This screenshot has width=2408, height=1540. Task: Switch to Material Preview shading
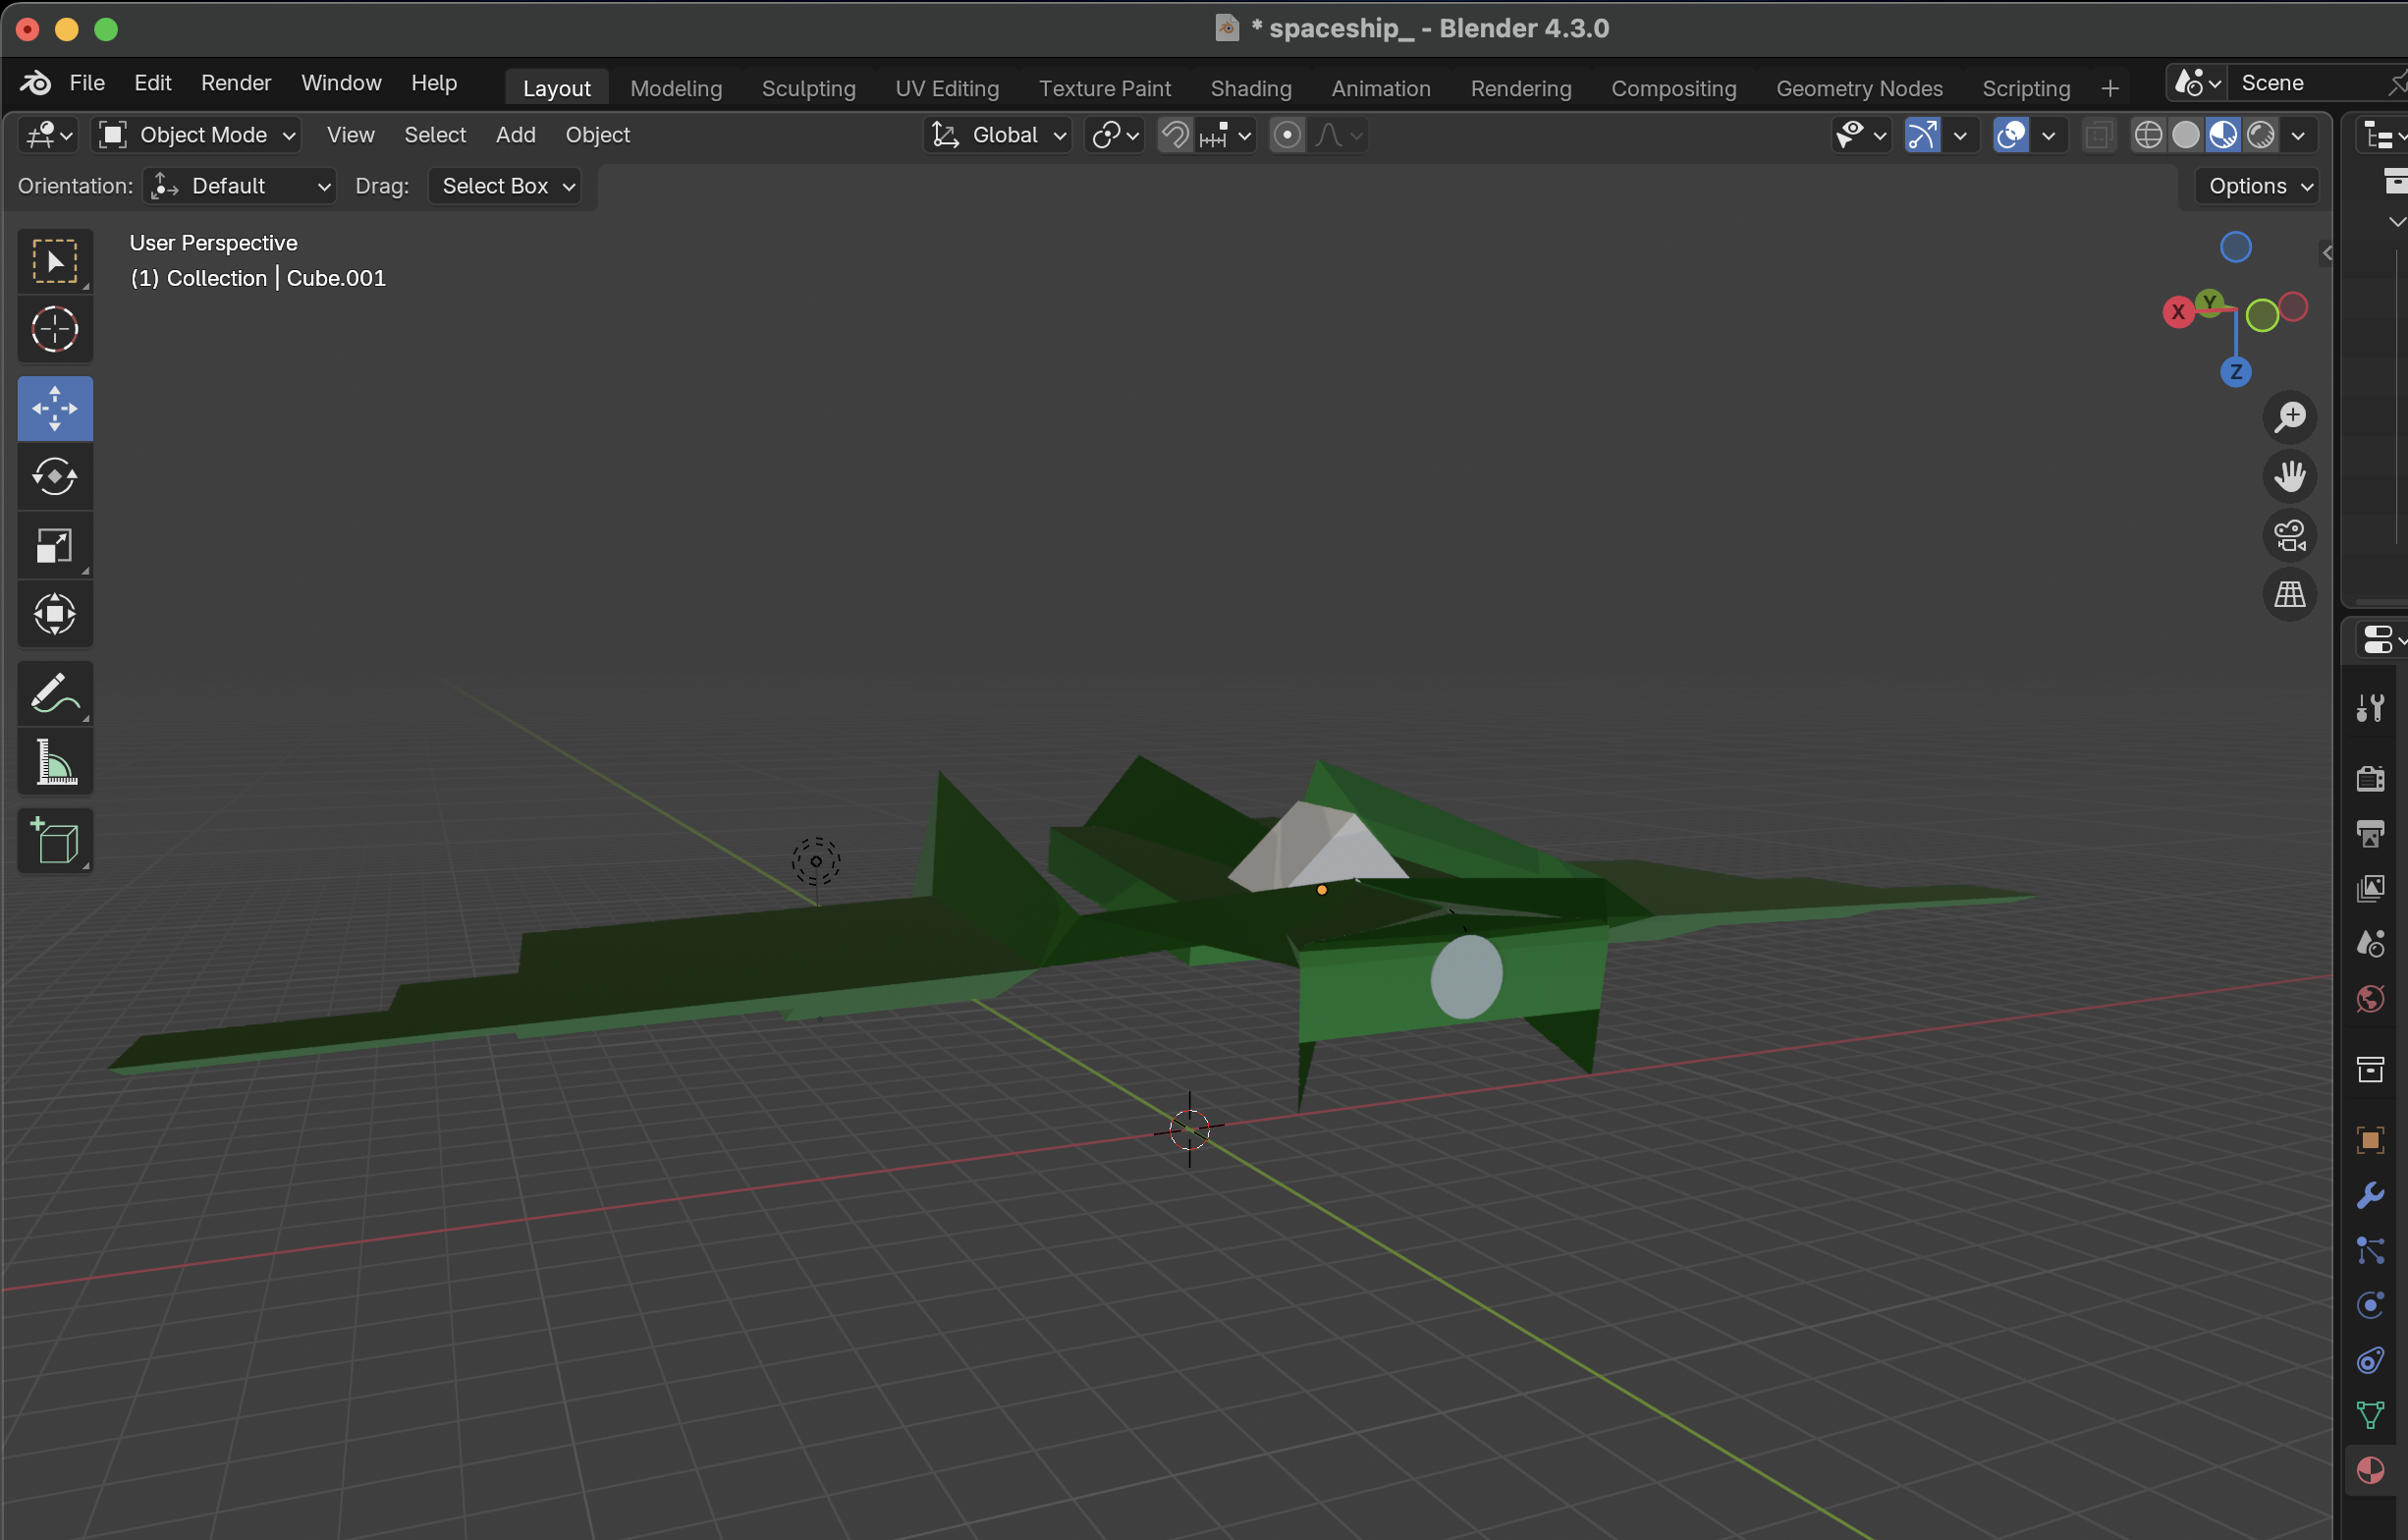pyautogui.click(x=2222, y=135)
